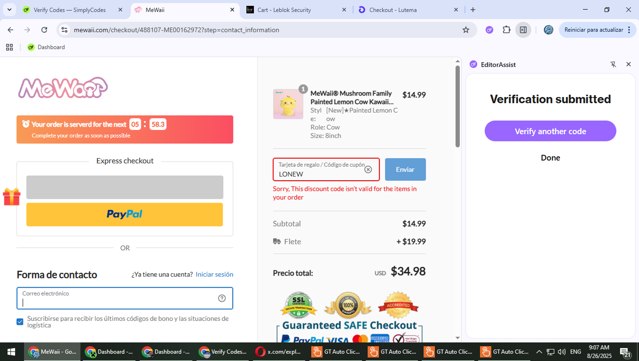
Task: Click the Iniciar sesión link
Action: [x=214, y=275]
